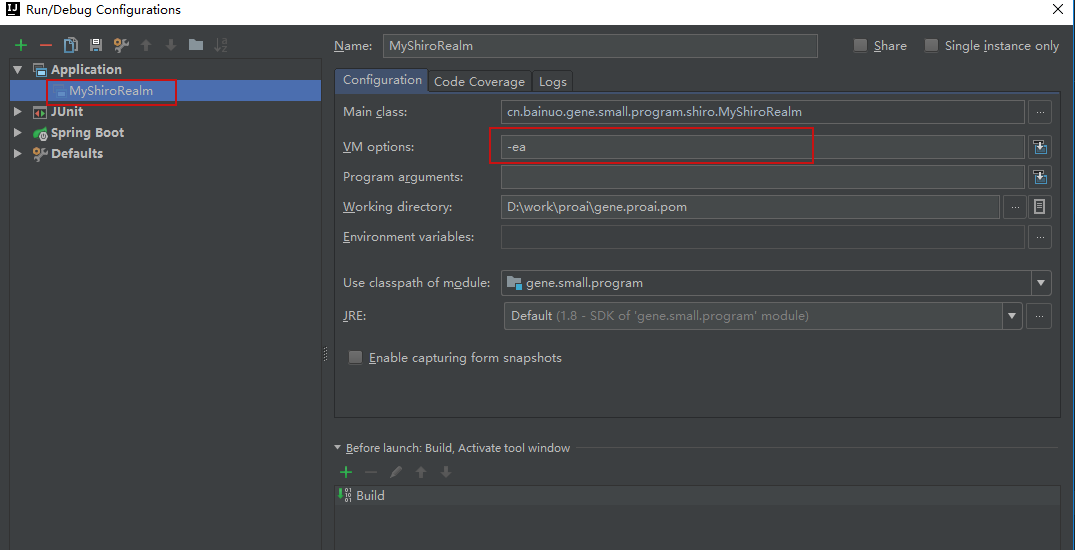Select MyShiroRealm configuration in tree

pos(110,91)
